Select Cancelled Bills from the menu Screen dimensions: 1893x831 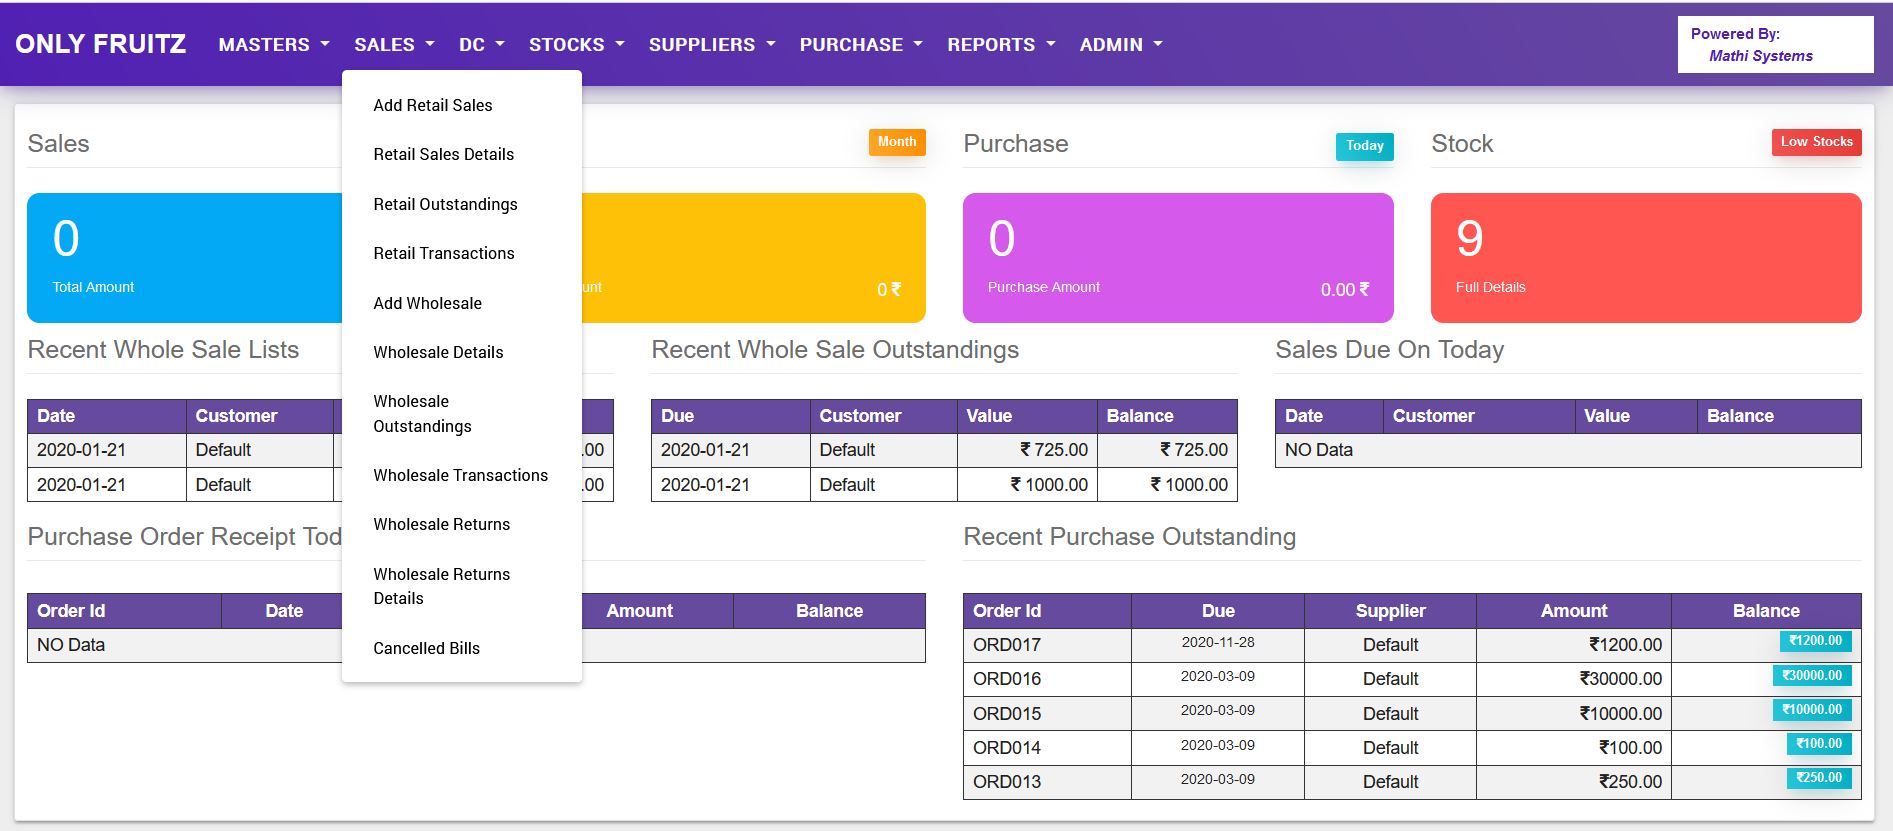pos(426,648)
